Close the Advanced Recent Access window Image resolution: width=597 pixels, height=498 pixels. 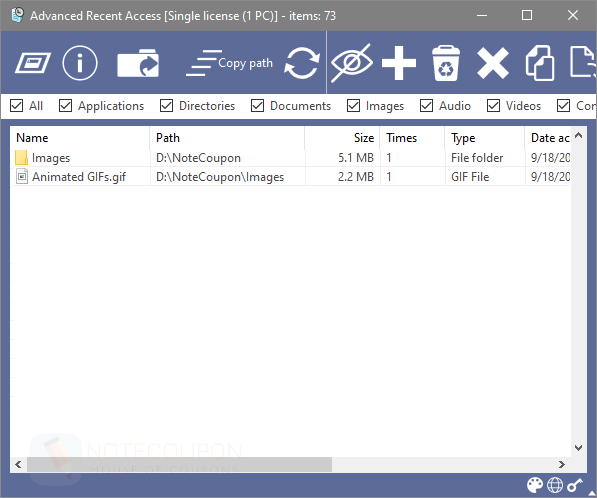[573, 15]
